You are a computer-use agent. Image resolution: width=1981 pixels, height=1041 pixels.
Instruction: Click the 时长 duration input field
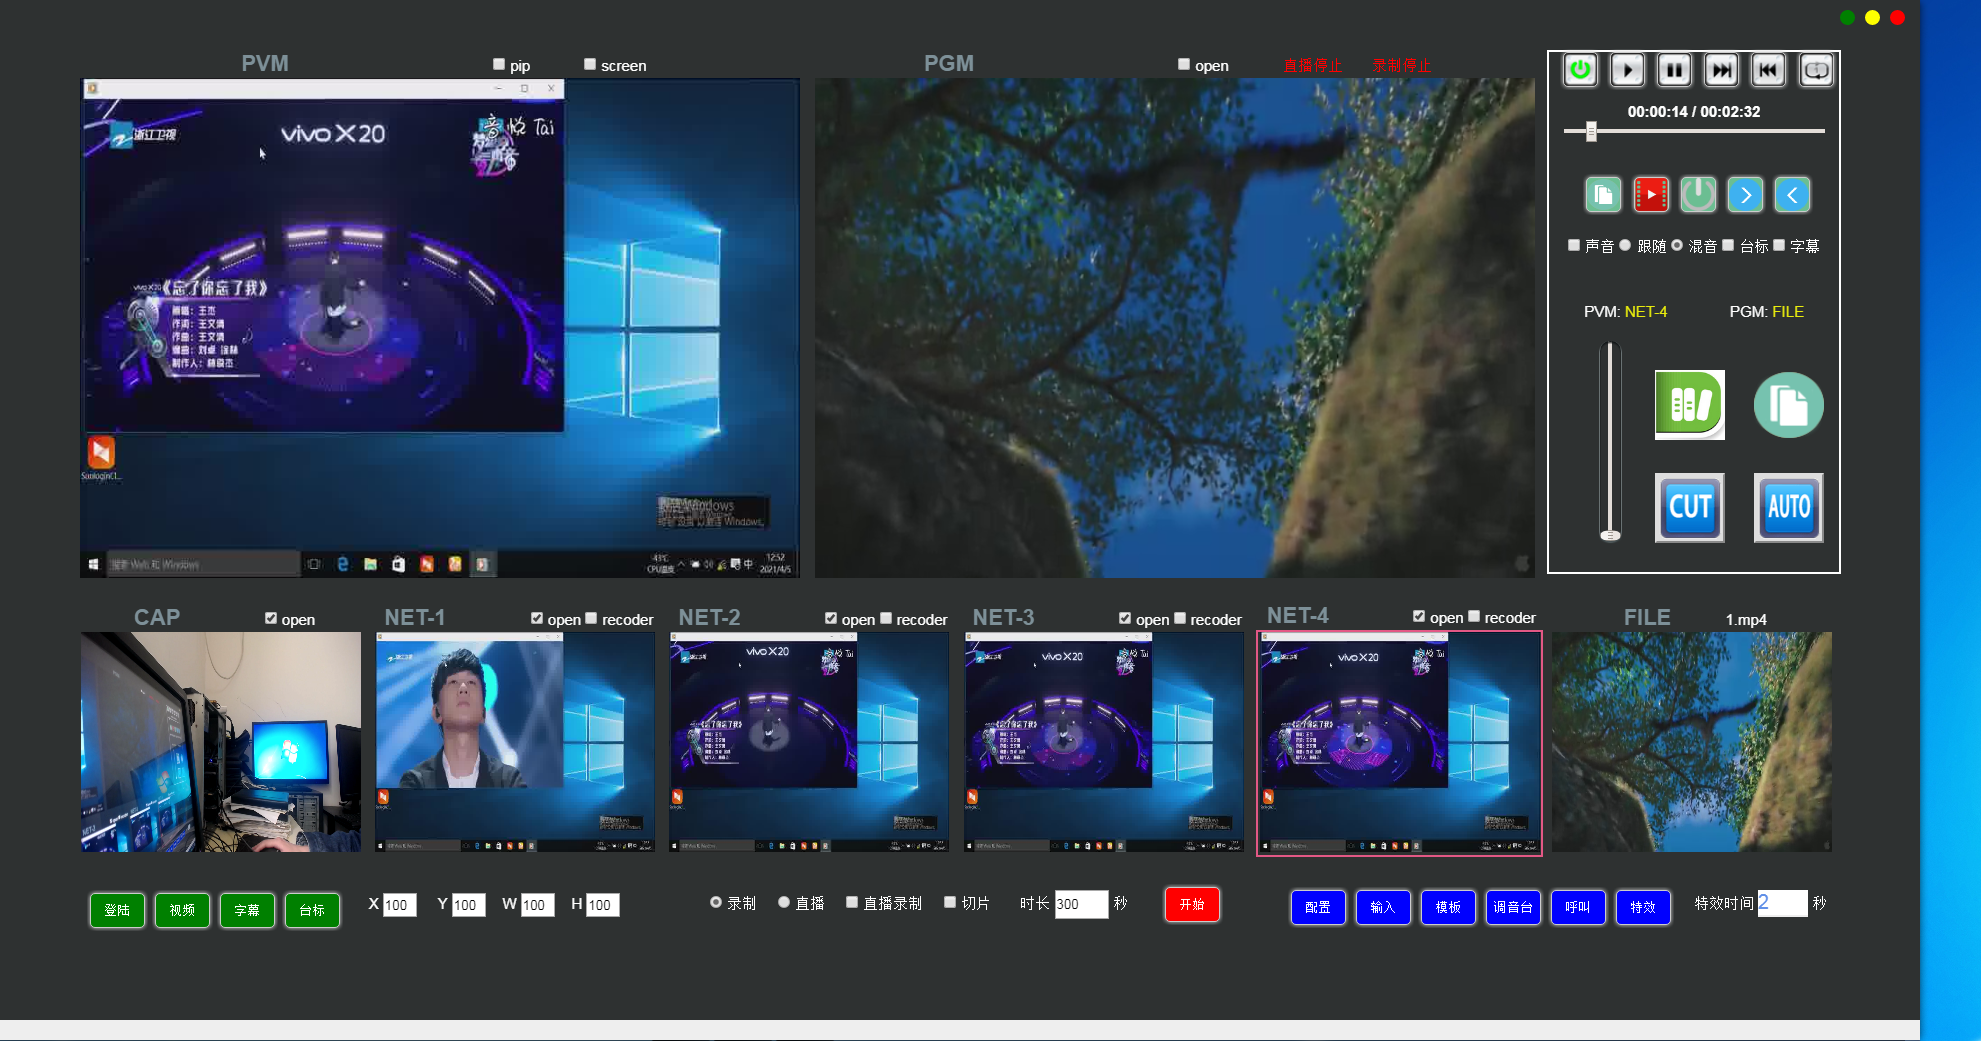[1081, 904]
